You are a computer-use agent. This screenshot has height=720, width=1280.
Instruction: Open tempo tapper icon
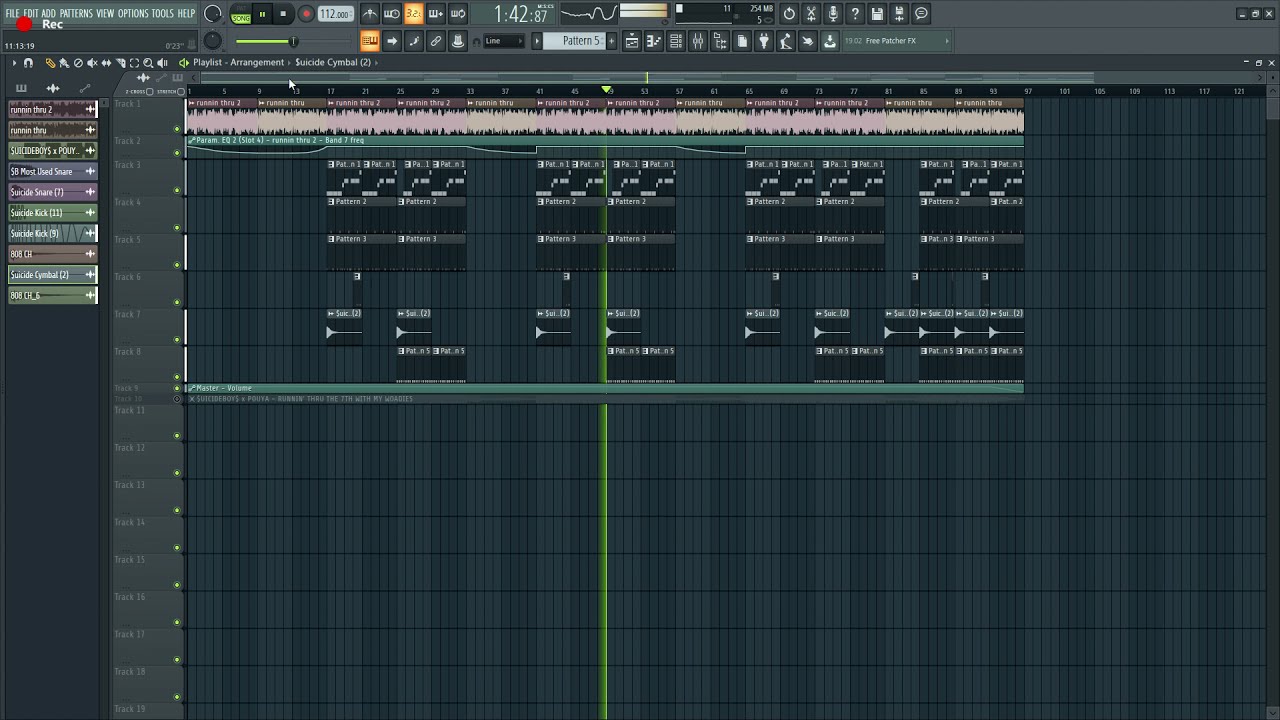pyautogui.click(x=786, y=41)
